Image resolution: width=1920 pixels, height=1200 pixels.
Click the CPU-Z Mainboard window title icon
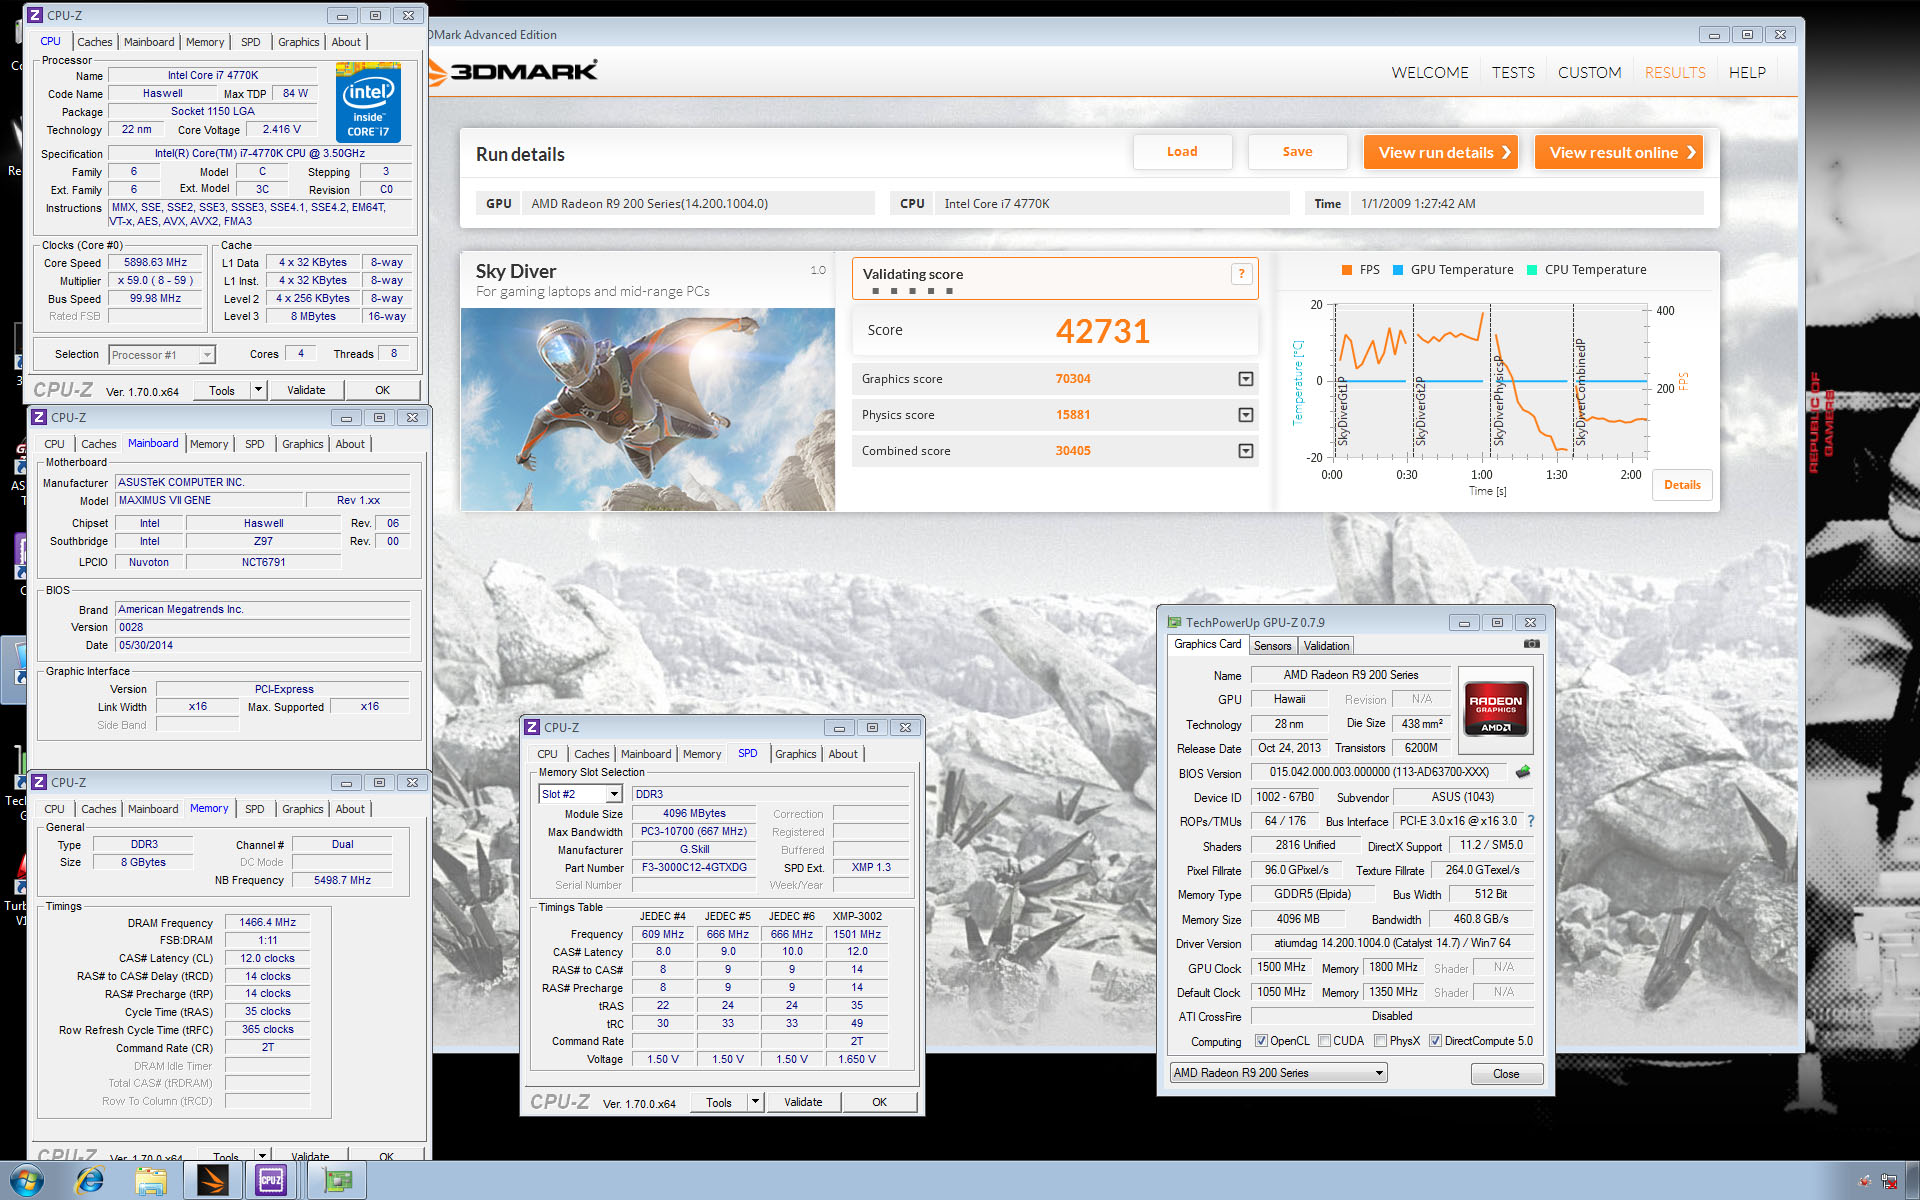click(39, 418)
